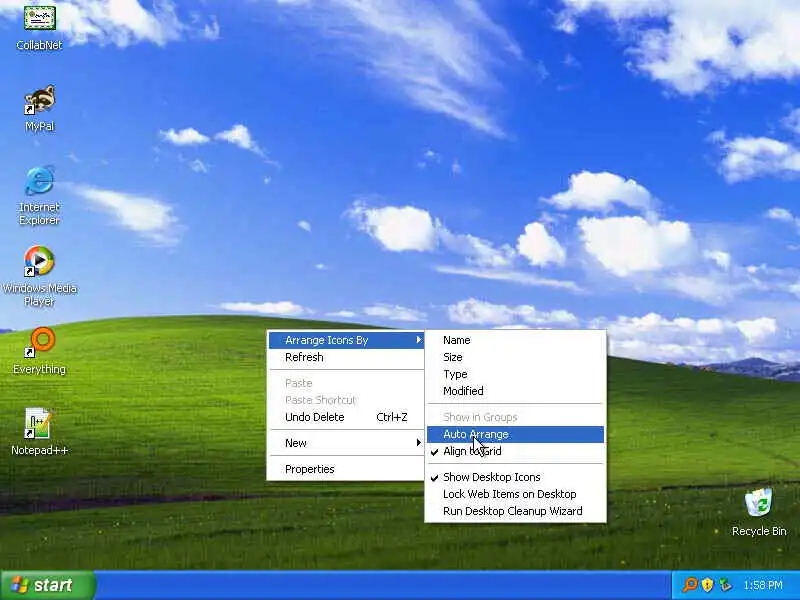Screen dimensions: 800x600
Task: Arrange icons by Type
Action: (515, 374)
